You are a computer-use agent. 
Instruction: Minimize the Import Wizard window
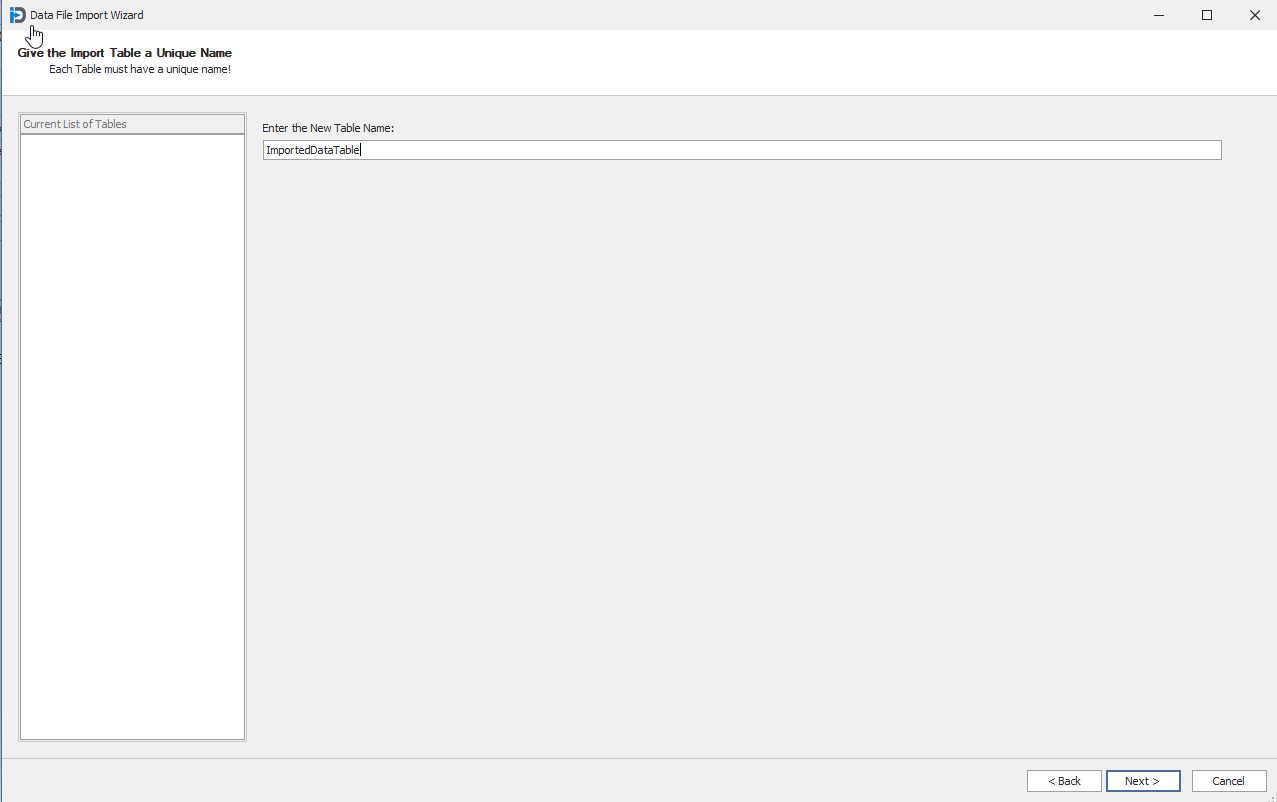click(x=1159, y=15)
